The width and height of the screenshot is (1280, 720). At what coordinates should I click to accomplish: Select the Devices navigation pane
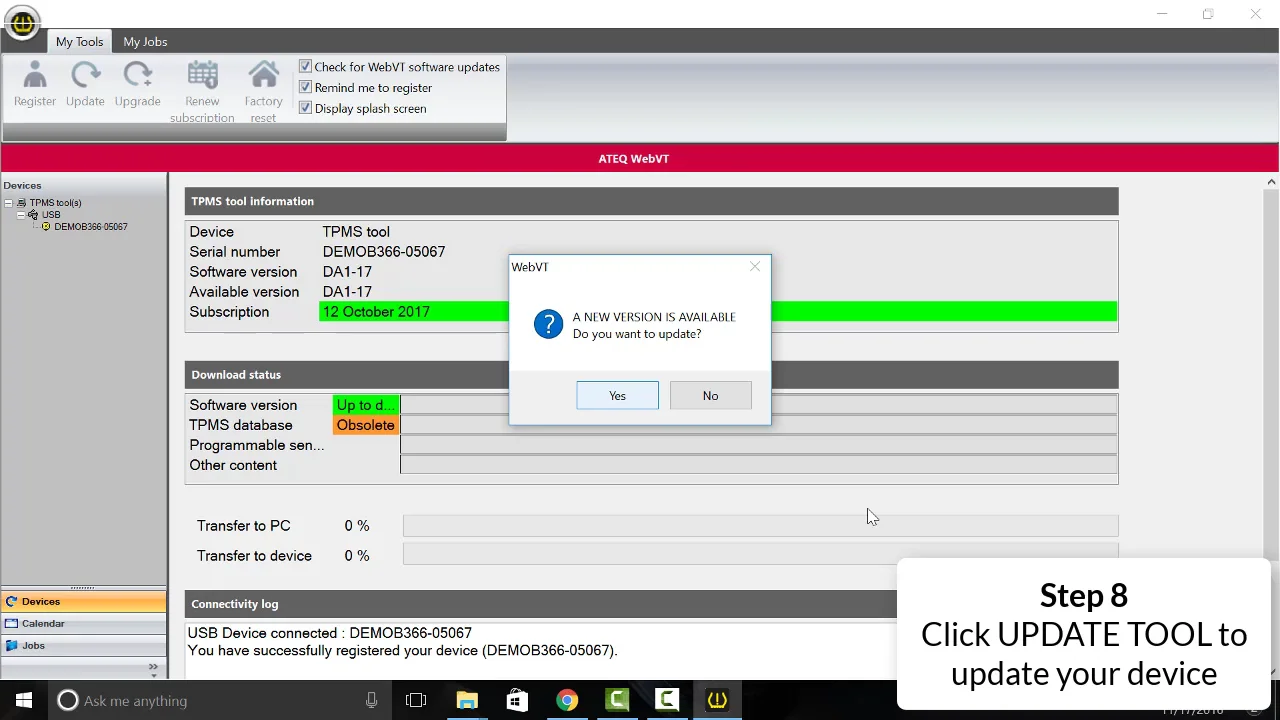(x=84, y=601)
